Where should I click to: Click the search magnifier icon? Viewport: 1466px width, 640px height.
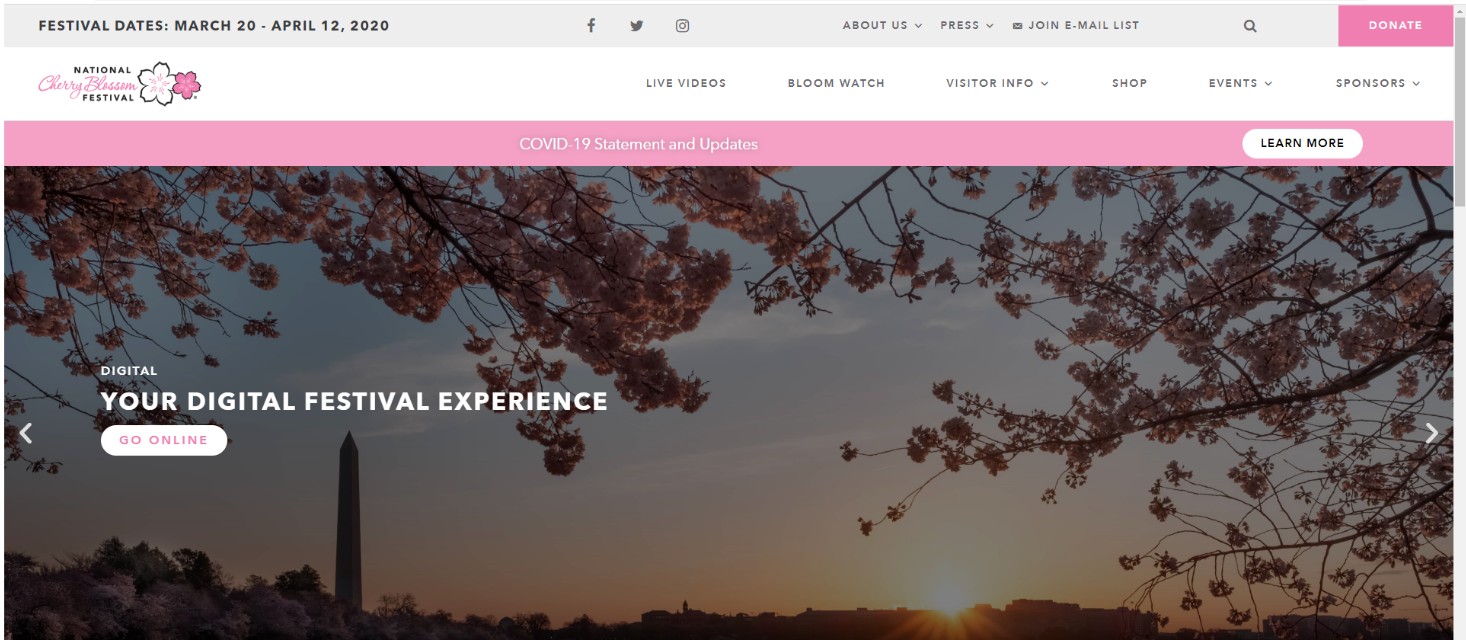pyautogui.click(x=1250, y=26)
